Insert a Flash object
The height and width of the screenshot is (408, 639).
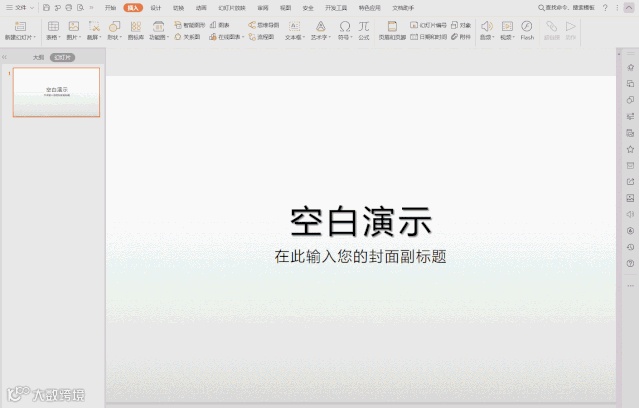[527, 31]
